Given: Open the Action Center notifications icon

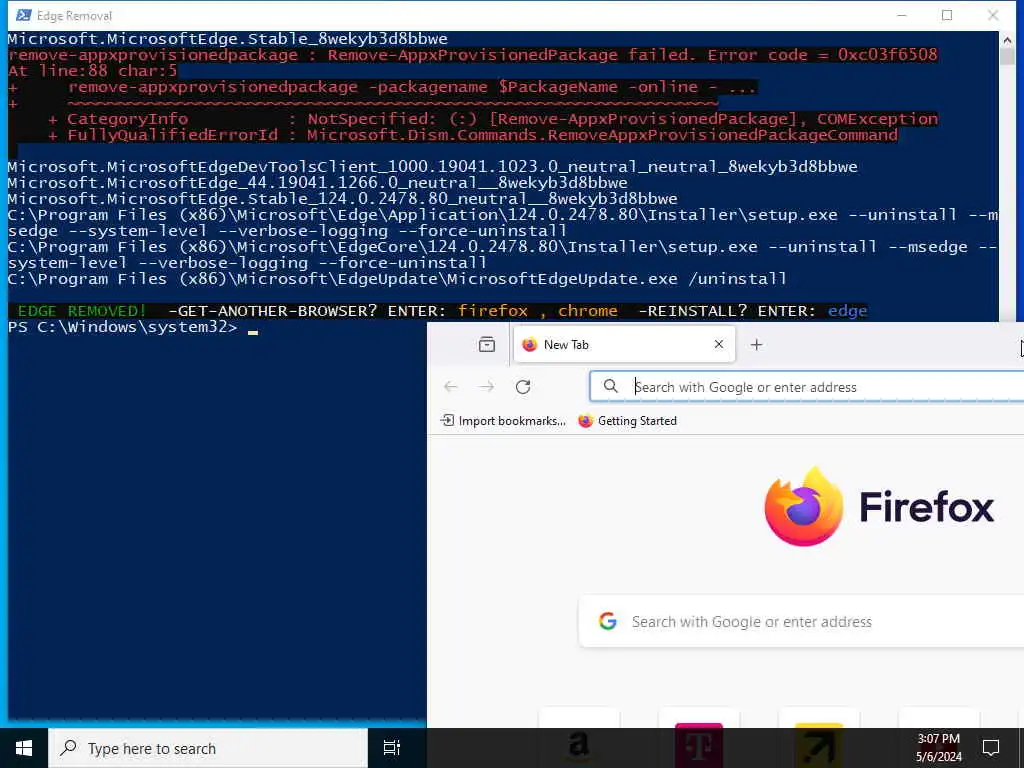Looking at the screenshot, I should coord(991,748).
